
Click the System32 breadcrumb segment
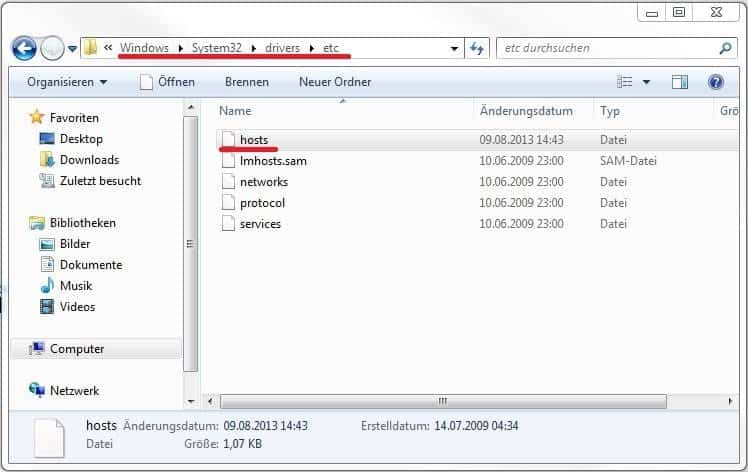[218, 48]
